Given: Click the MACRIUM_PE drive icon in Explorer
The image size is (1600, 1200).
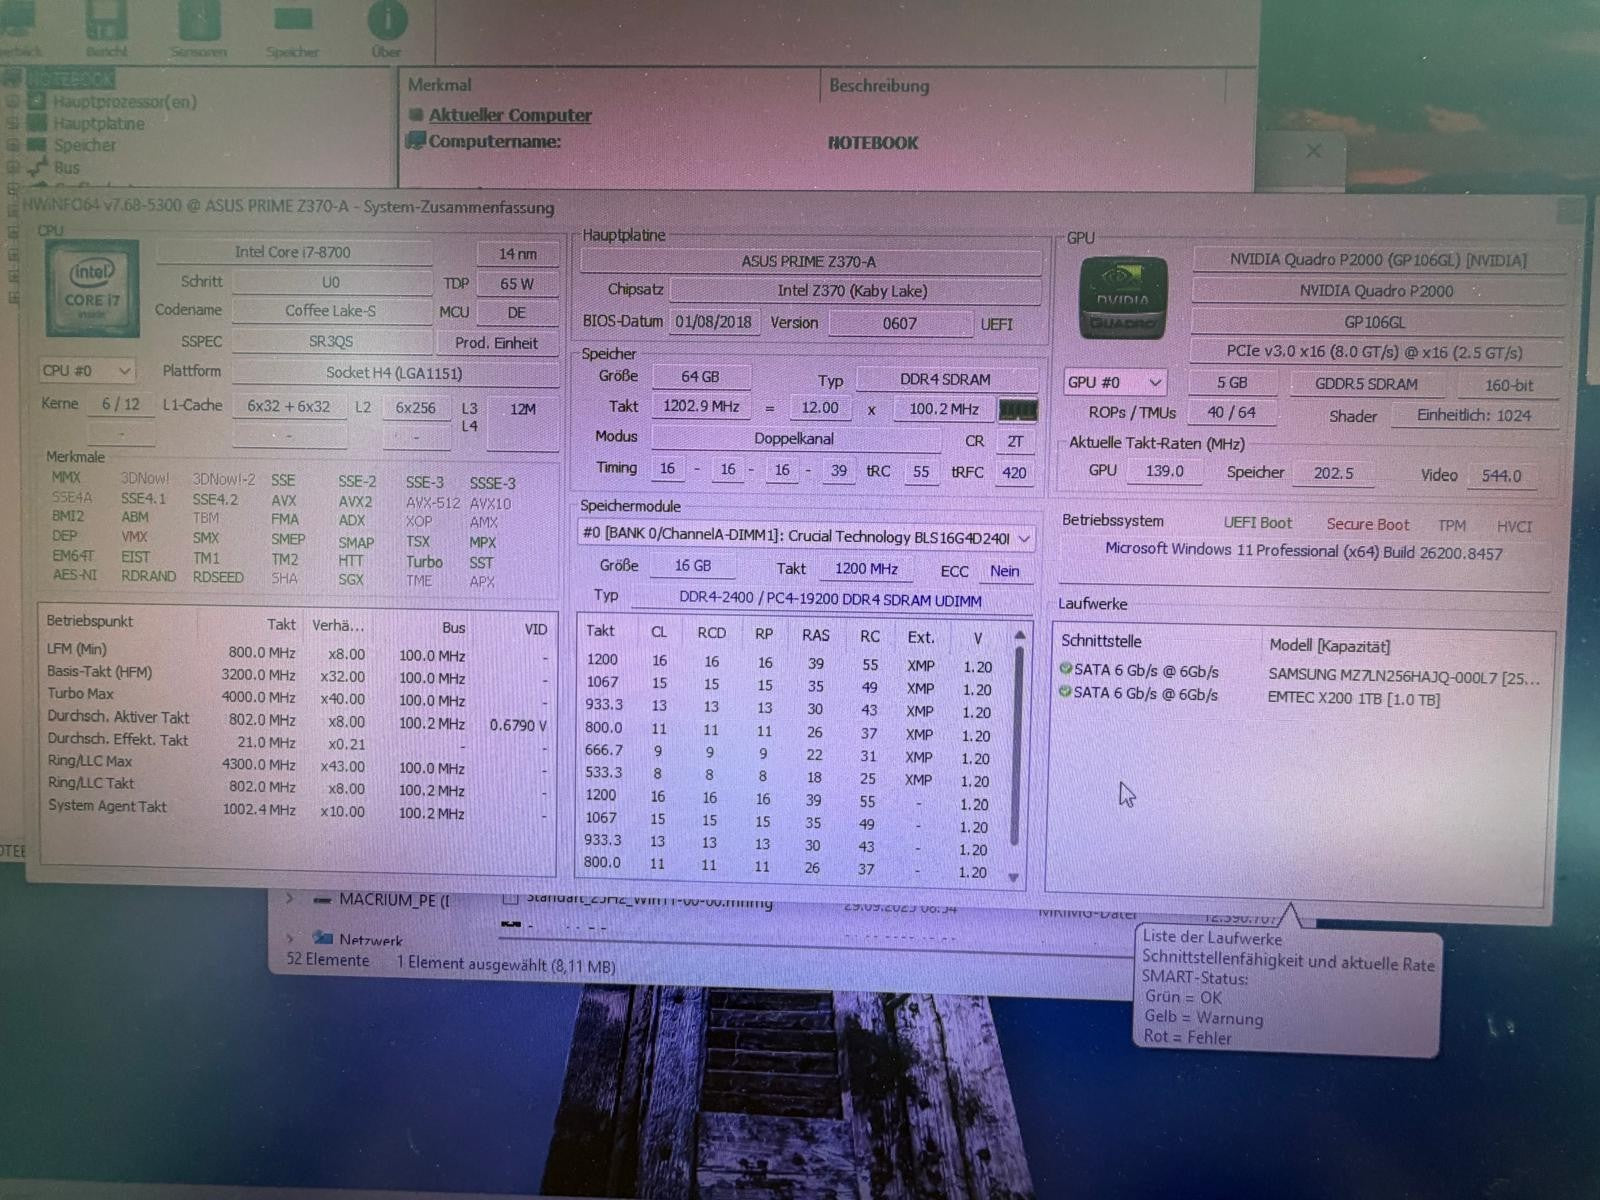Looking at the screenshot, I should tap(322, 900).
